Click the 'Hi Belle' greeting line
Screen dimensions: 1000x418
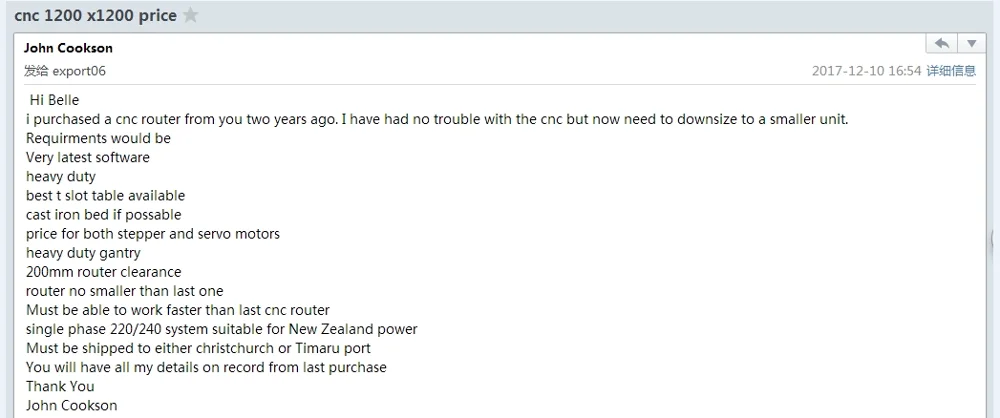tap(54, 100)
